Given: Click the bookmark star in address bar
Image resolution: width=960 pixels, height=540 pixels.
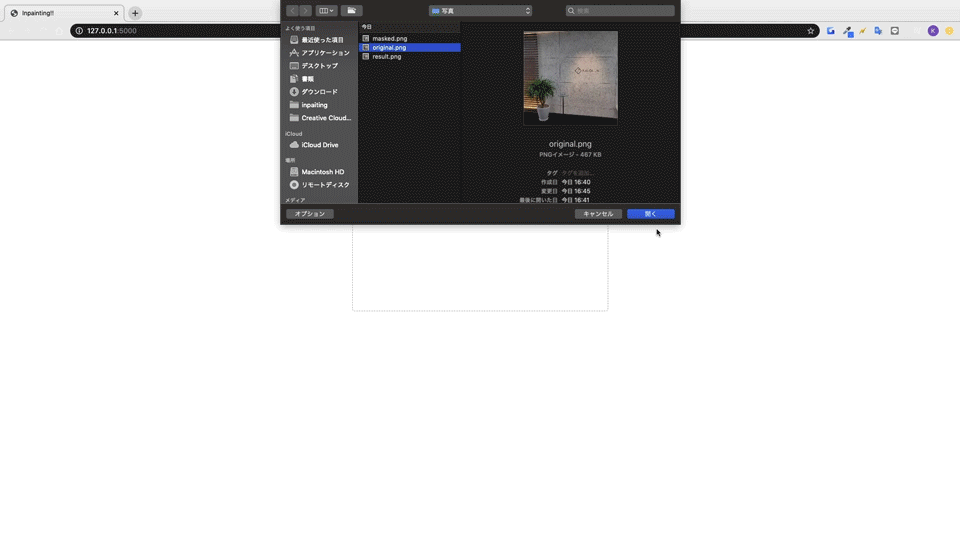Looking at the screenshot, I should [811, 31].
